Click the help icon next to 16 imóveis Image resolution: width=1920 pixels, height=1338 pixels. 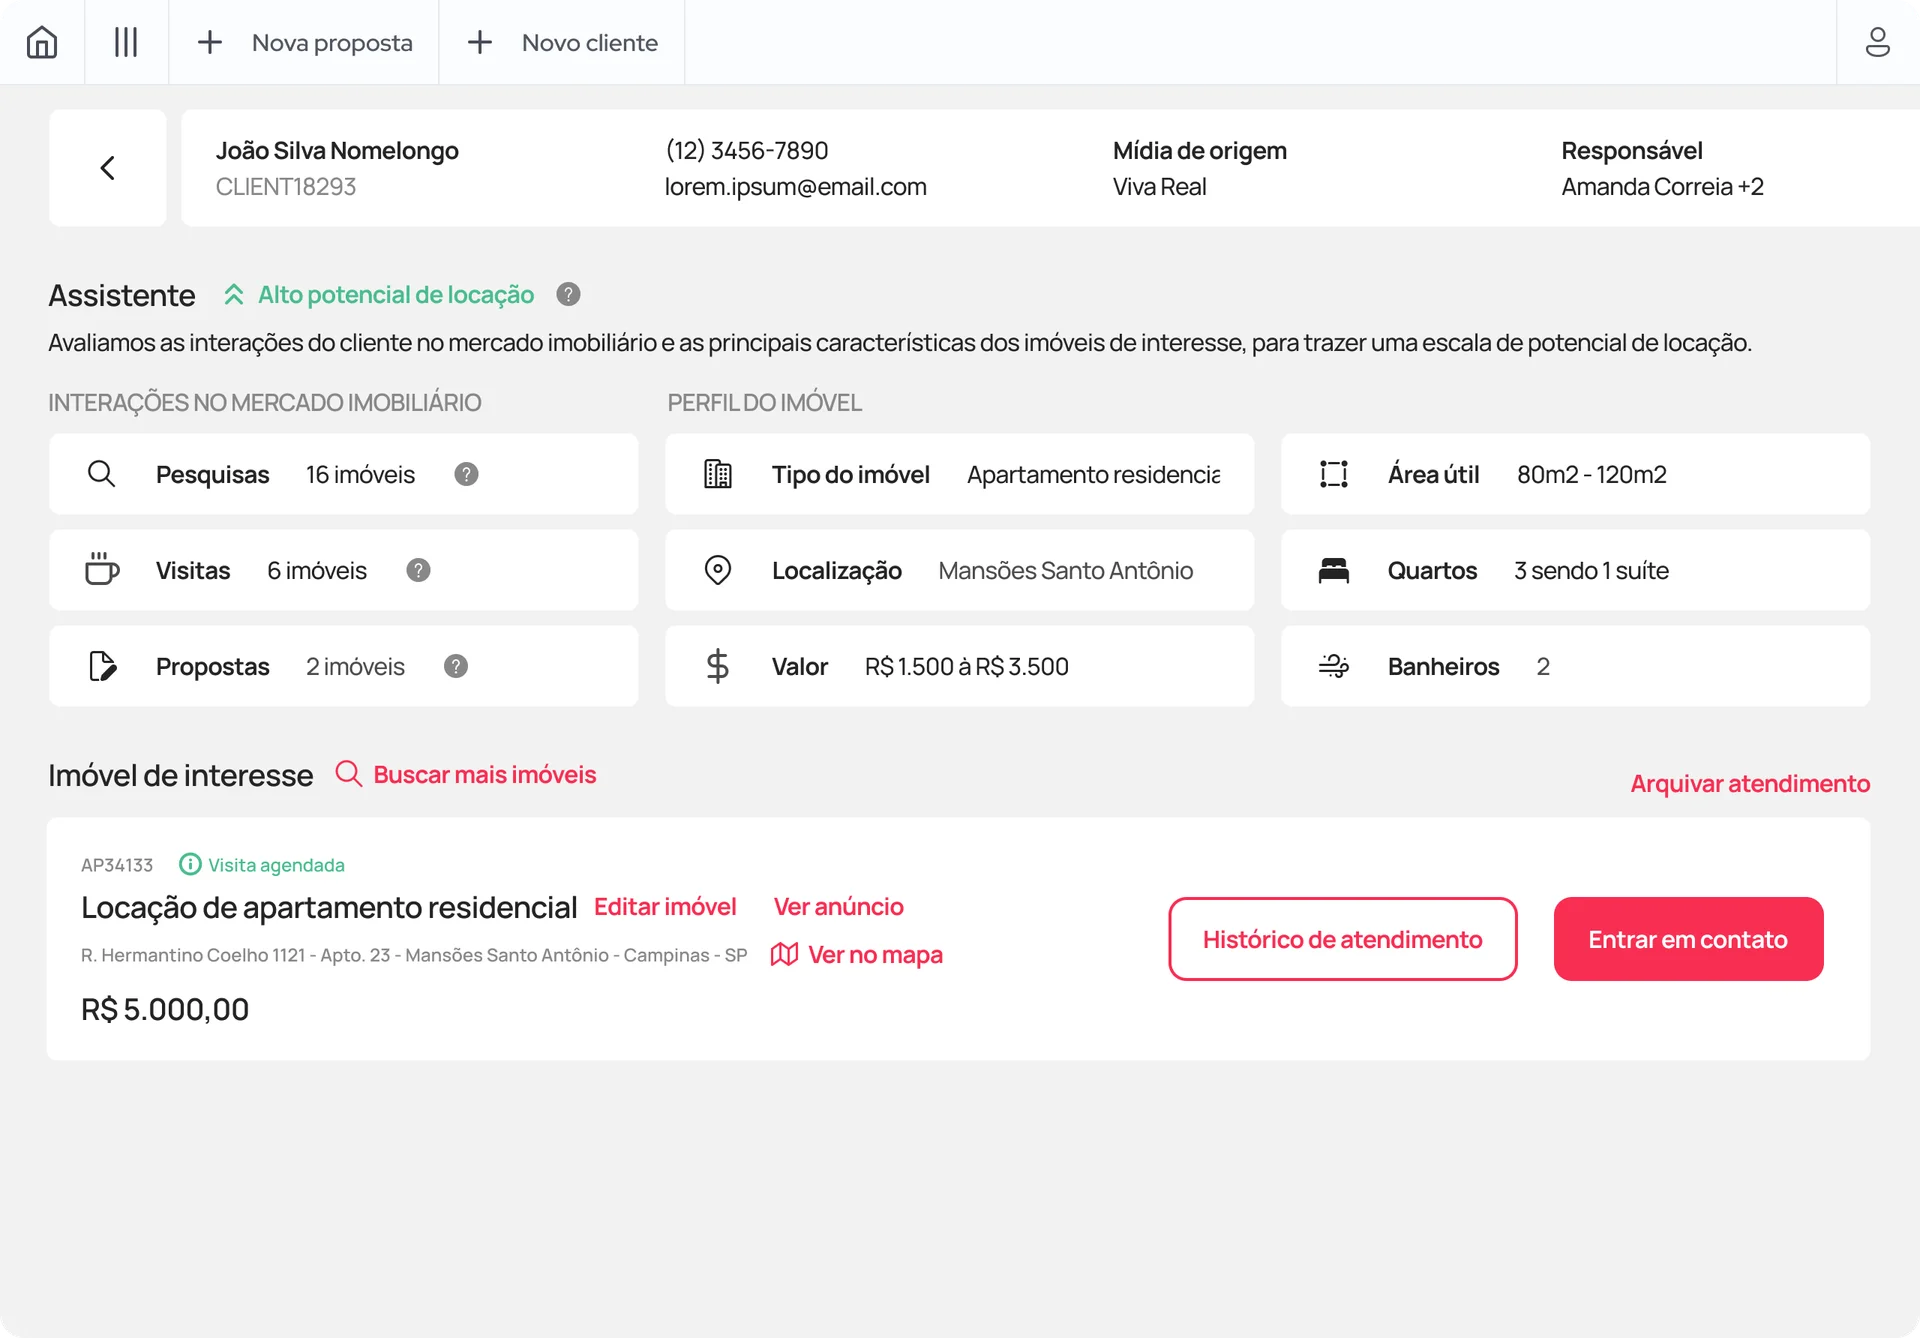tap(466, 474)
